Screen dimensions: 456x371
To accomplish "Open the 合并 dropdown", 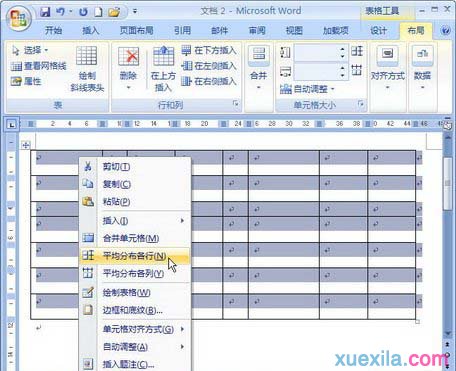I will point(259,69).
